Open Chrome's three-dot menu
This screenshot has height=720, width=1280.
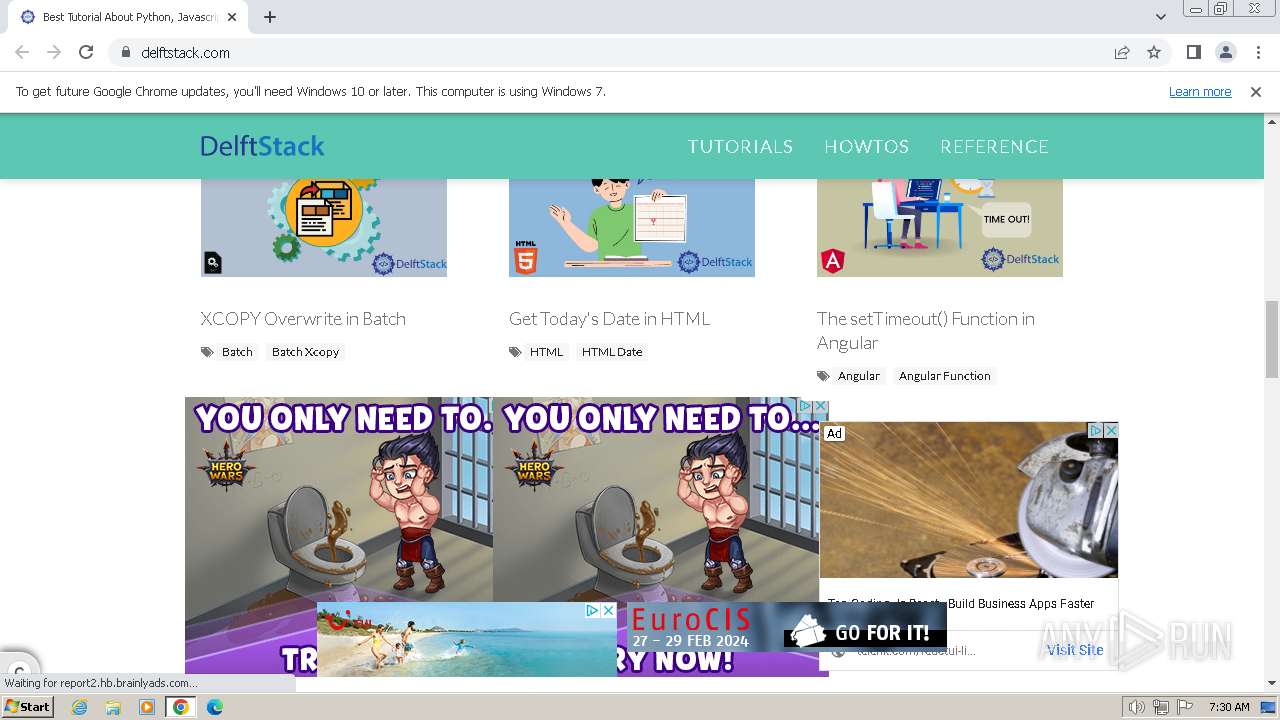click(x=1258, y=52)
